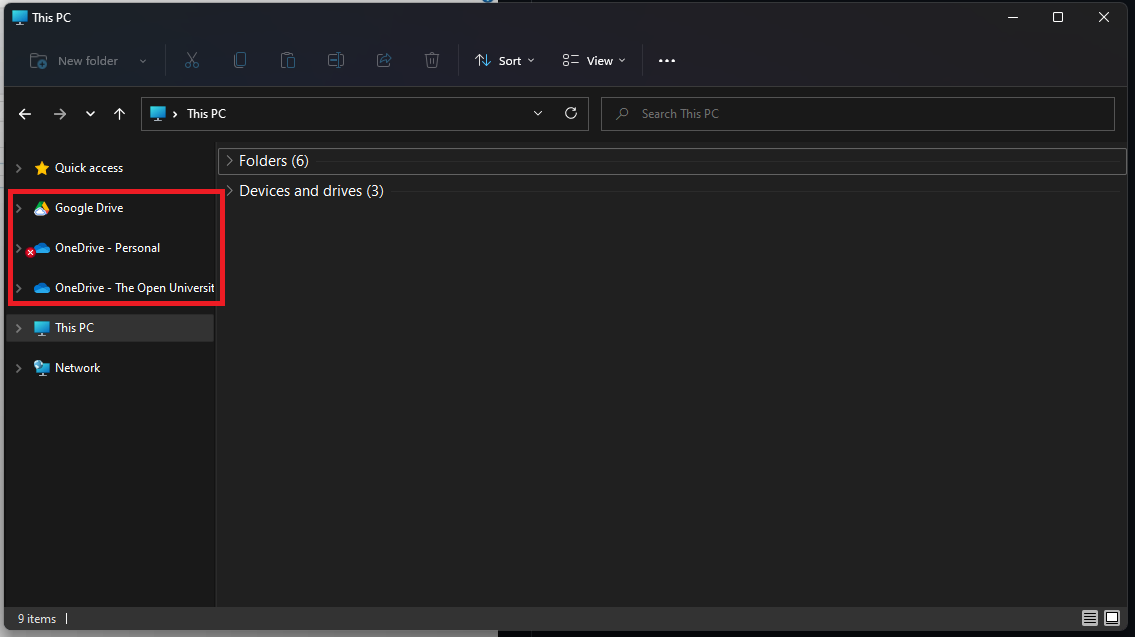Refresh the current view
The image size is (1135, 637).
click(571, 113)
